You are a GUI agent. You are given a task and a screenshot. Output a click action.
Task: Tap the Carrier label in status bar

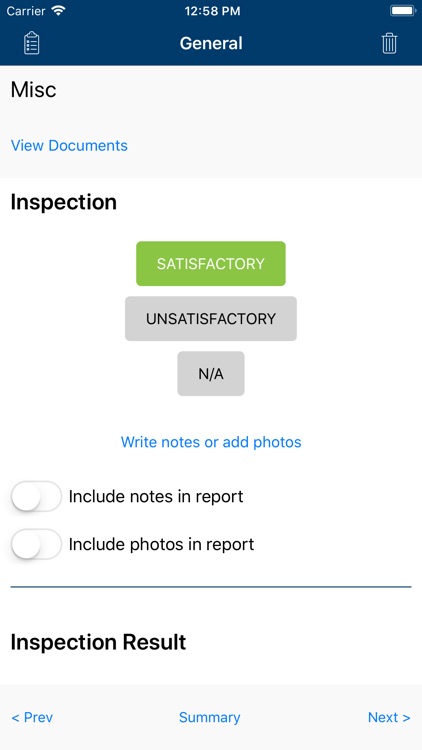[x=26, y=11]
